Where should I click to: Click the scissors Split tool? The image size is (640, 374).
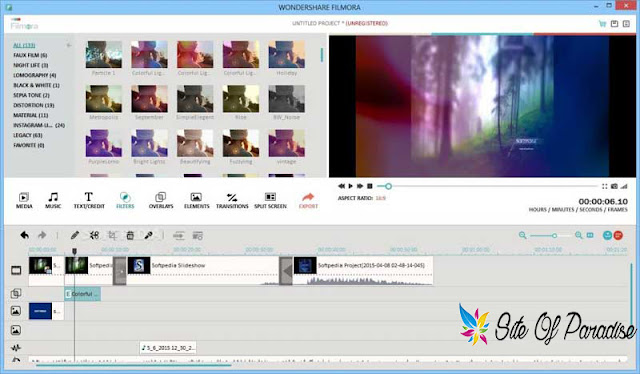click(94, 235)
